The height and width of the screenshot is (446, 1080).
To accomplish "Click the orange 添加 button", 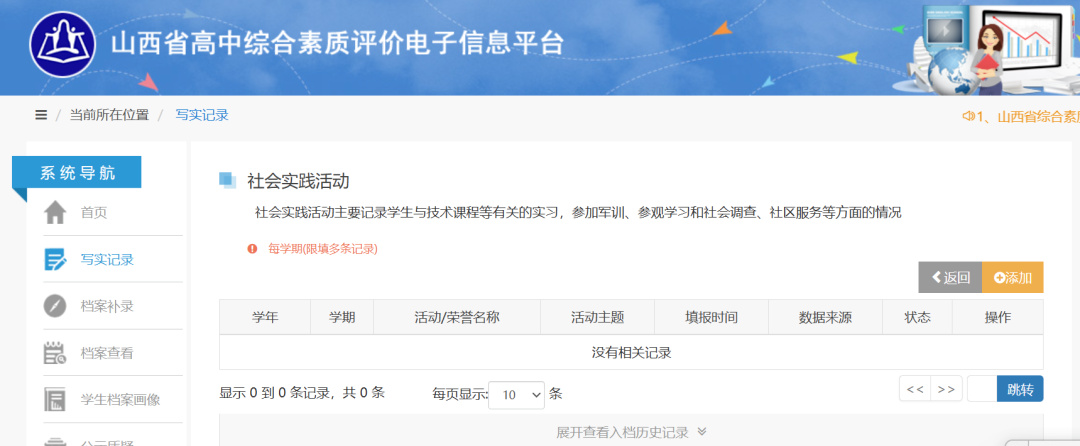I will 1012,278.
